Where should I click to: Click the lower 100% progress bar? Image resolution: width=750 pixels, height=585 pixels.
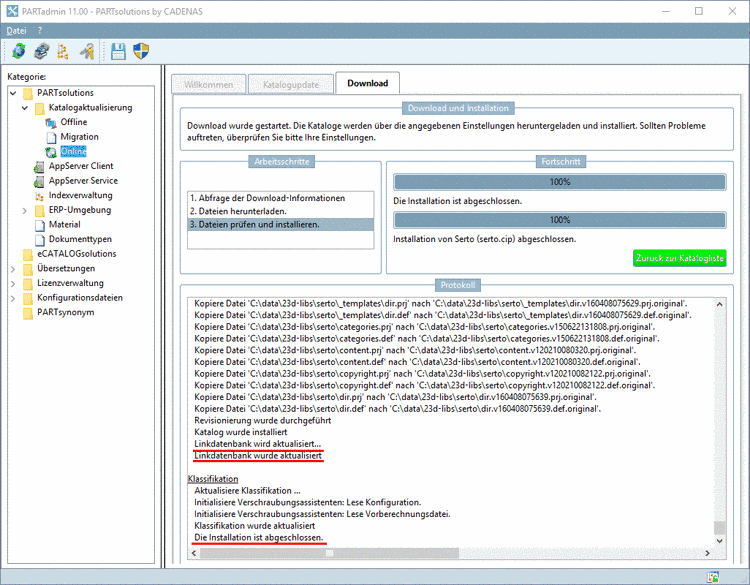tap(560, 220)
